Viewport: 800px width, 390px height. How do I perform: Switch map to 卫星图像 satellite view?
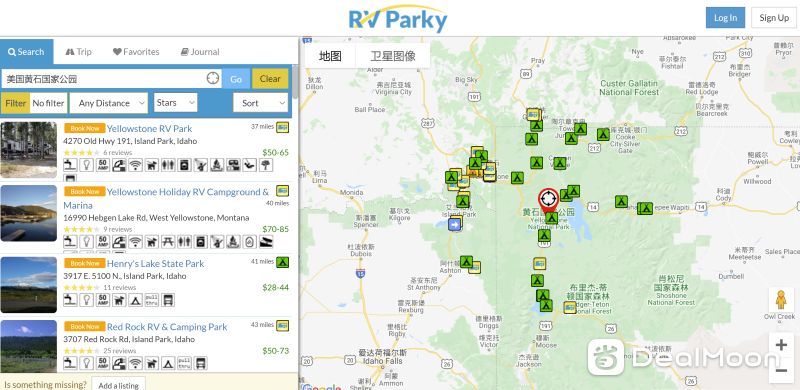(393, 56)
